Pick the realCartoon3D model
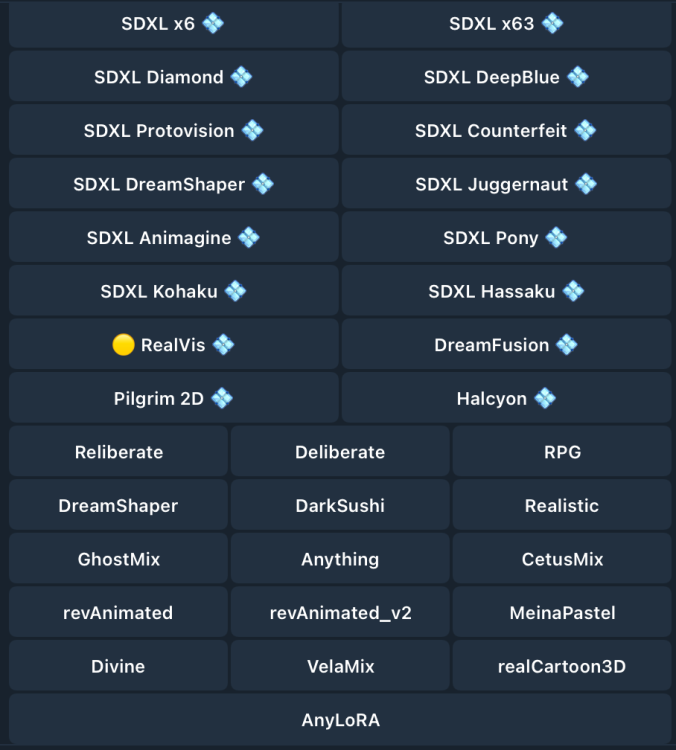Screen dimensions: 676x750 coord(561,667)
